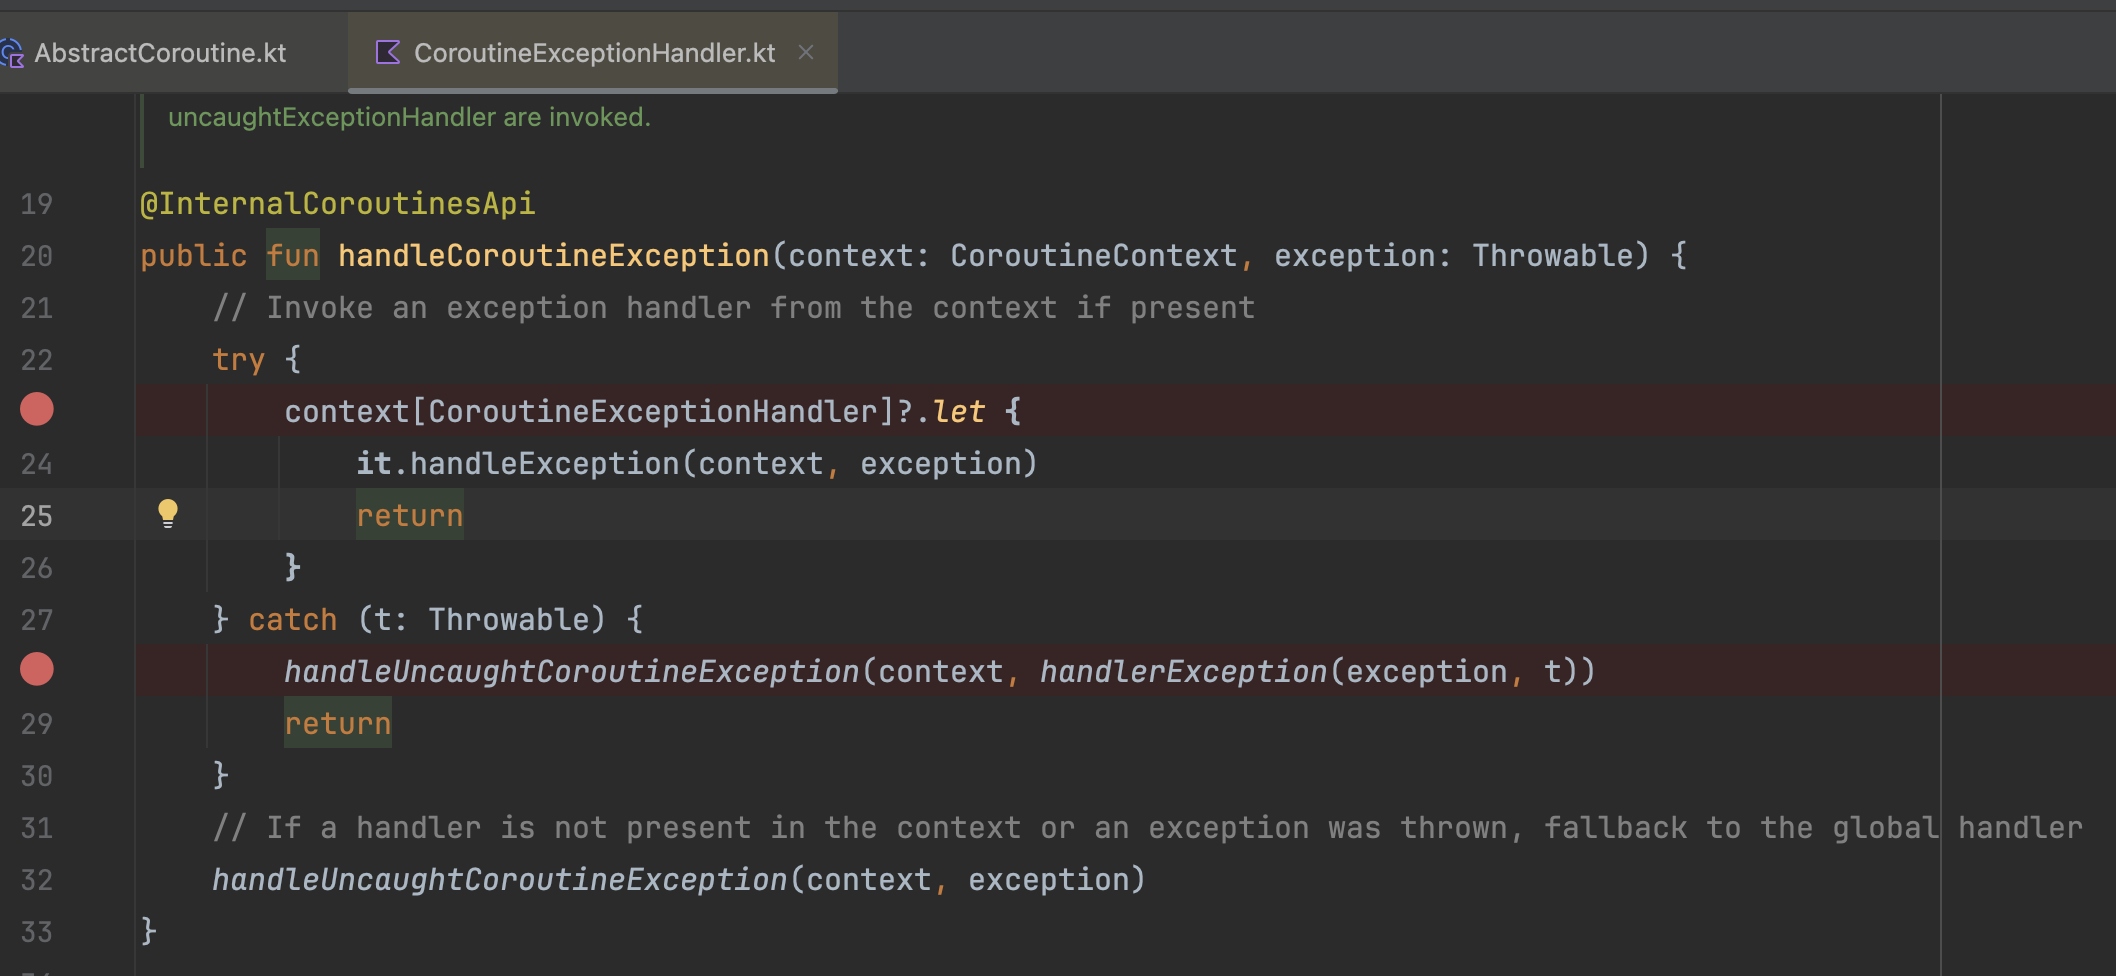Toggle a breakpoint in the gutter at line 20
The height and width of the screenshot is (976, 2116).
(37, 255)
